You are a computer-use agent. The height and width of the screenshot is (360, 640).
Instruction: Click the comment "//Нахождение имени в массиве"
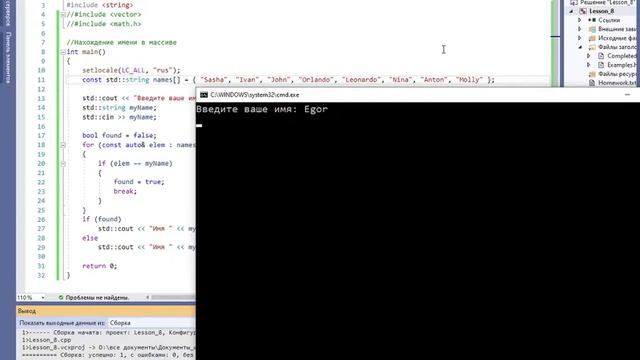click(122, 42)
